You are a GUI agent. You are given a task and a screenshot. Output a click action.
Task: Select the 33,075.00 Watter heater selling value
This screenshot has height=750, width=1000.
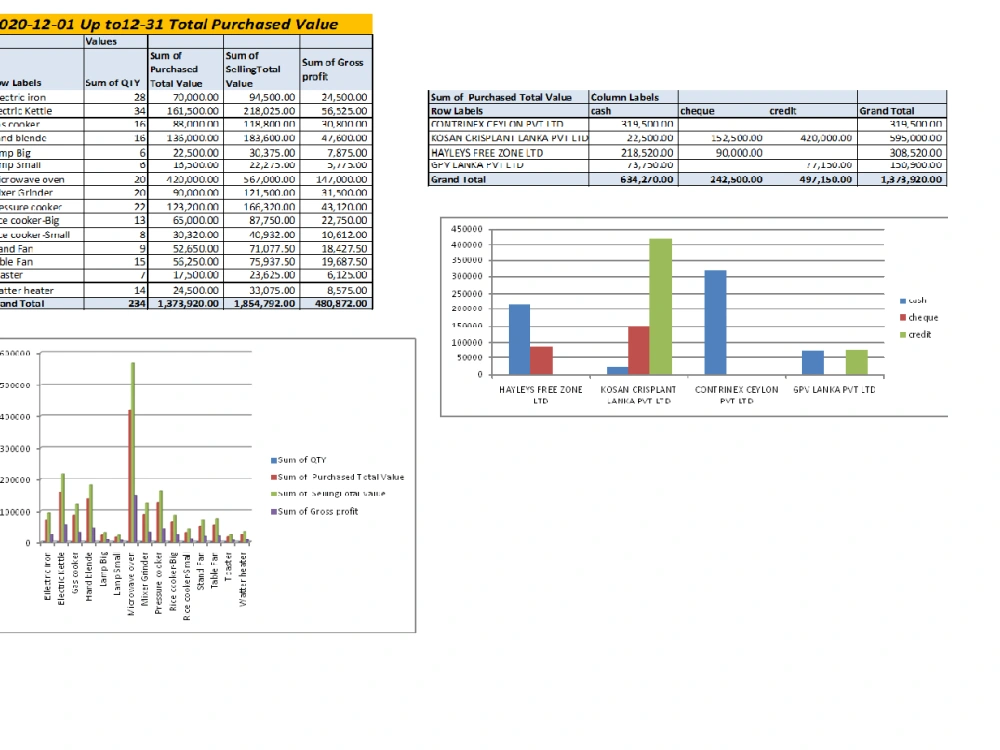261,290
